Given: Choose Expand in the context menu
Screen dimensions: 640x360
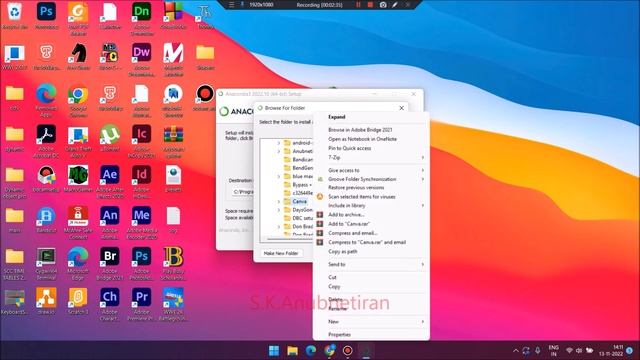Looking at the screenshot, I should (371, 117).
